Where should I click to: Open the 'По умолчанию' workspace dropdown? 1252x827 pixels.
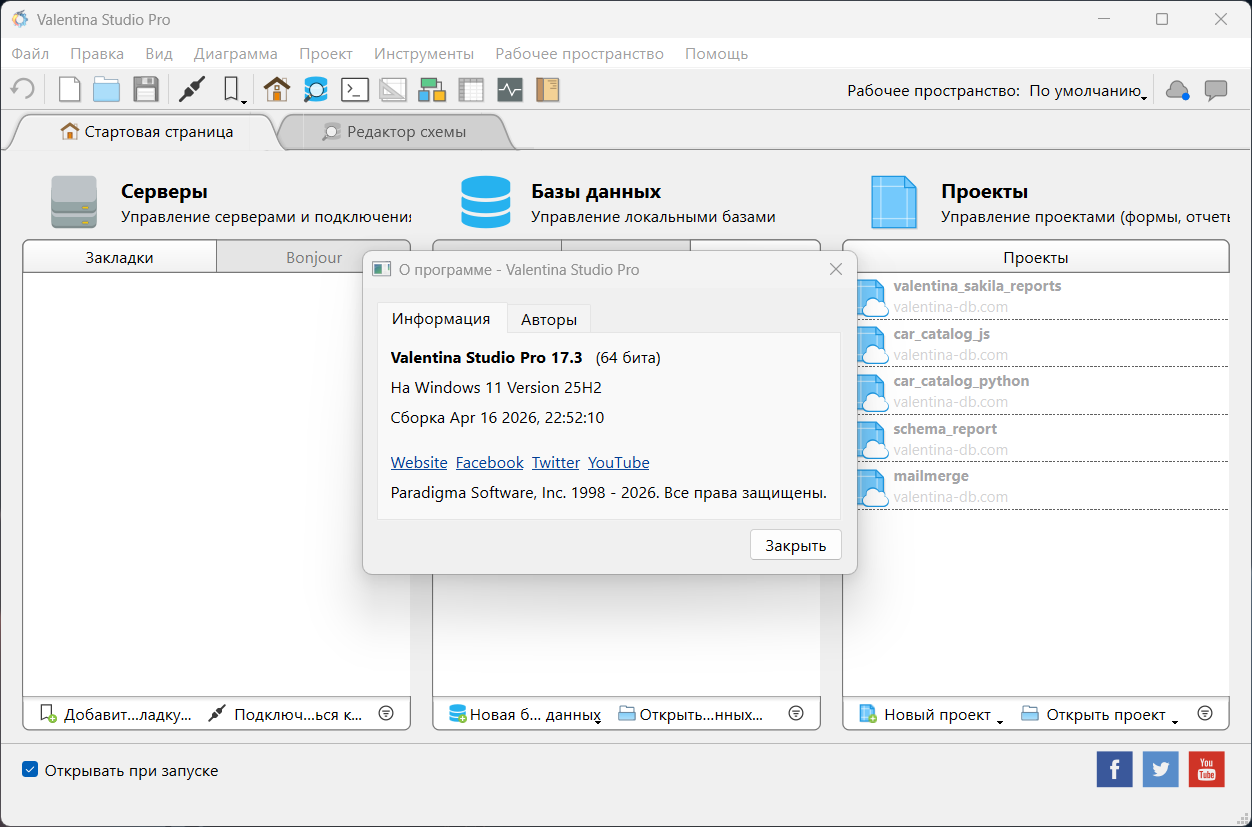click(1087, 90)
